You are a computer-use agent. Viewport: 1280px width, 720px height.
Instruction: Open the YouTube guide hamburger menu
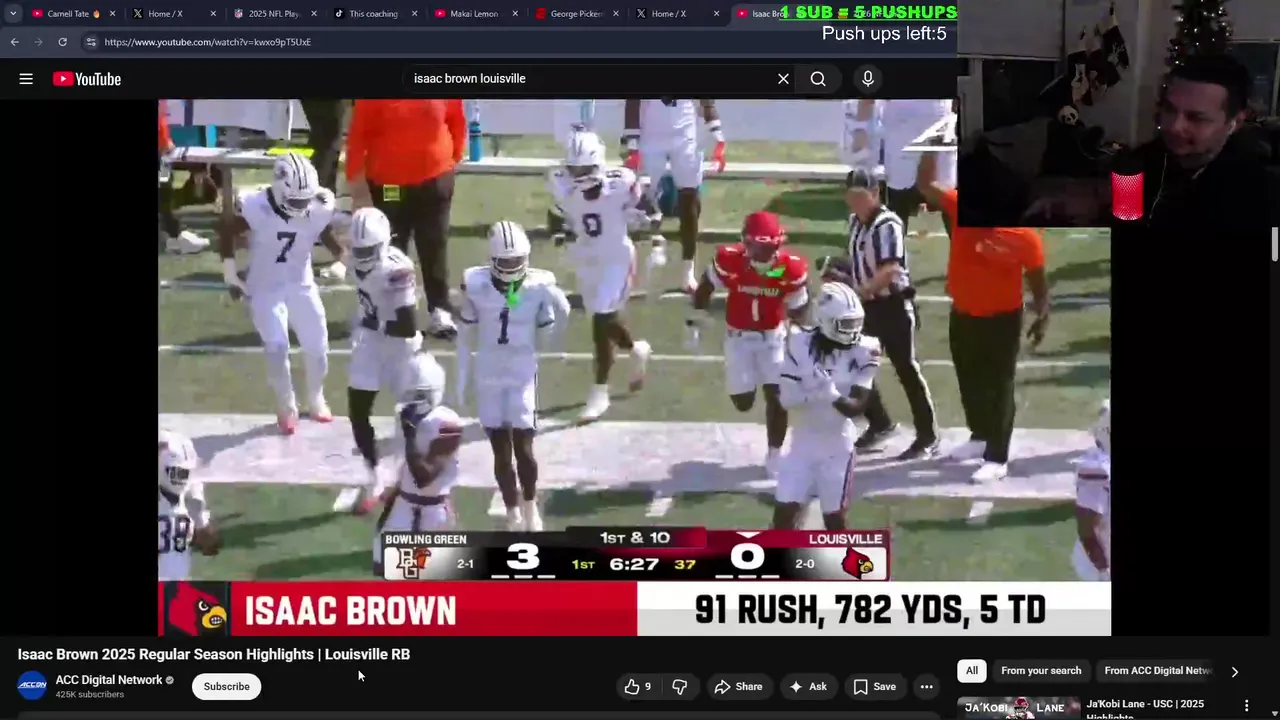[x=26, y=79]
